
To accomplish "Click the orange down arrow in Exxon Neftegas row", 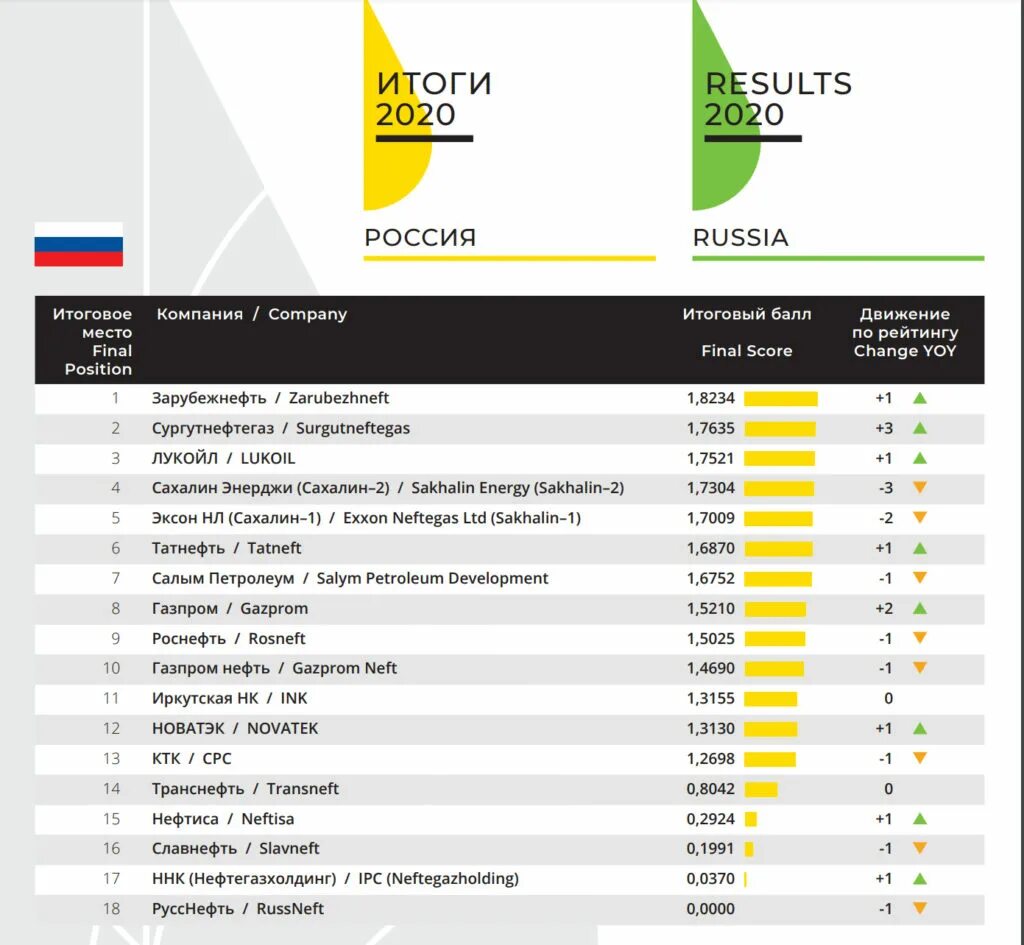I will [920, 517].
